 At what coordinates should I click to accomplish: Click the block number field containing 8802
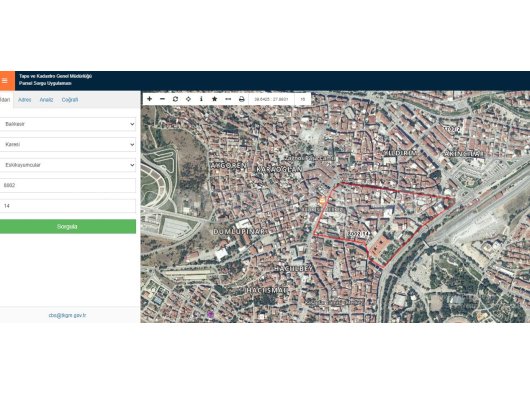coord(68,185)
